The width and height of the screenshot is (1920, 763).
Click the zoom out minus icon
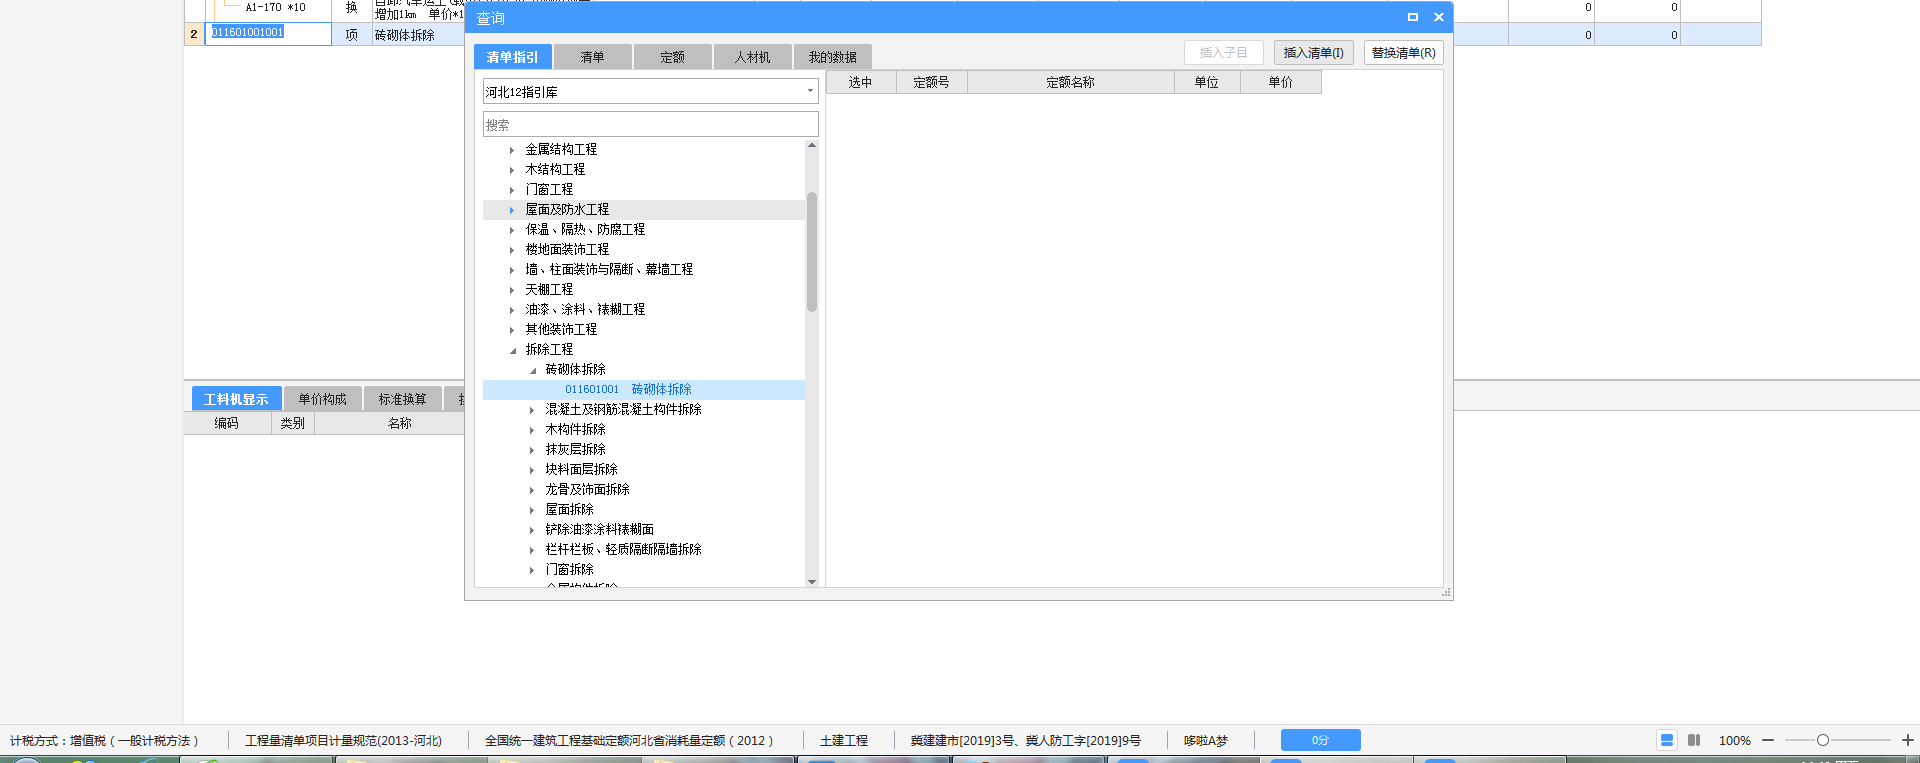pyautogui.click(x=1768, y=740)
